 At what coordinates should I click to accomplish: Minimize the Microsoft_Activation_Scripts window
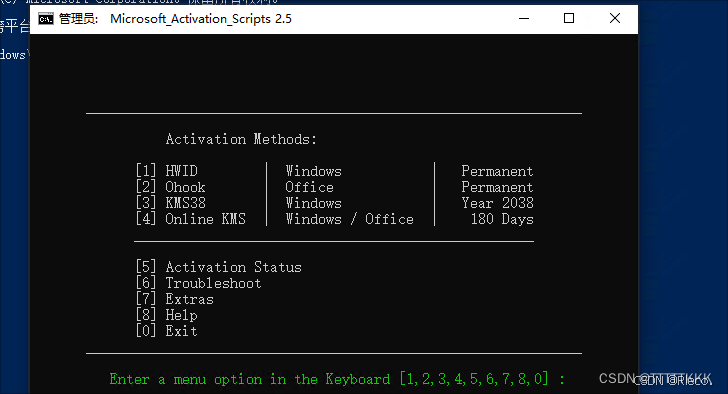tap(524, 19)
